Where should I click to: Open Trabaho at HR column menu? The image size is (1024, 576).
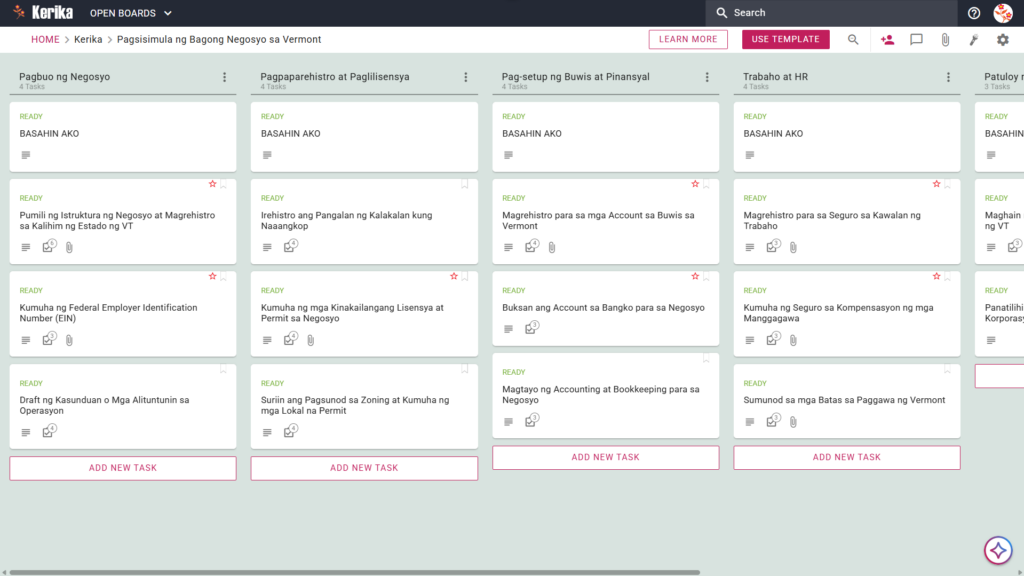[948, 77]
